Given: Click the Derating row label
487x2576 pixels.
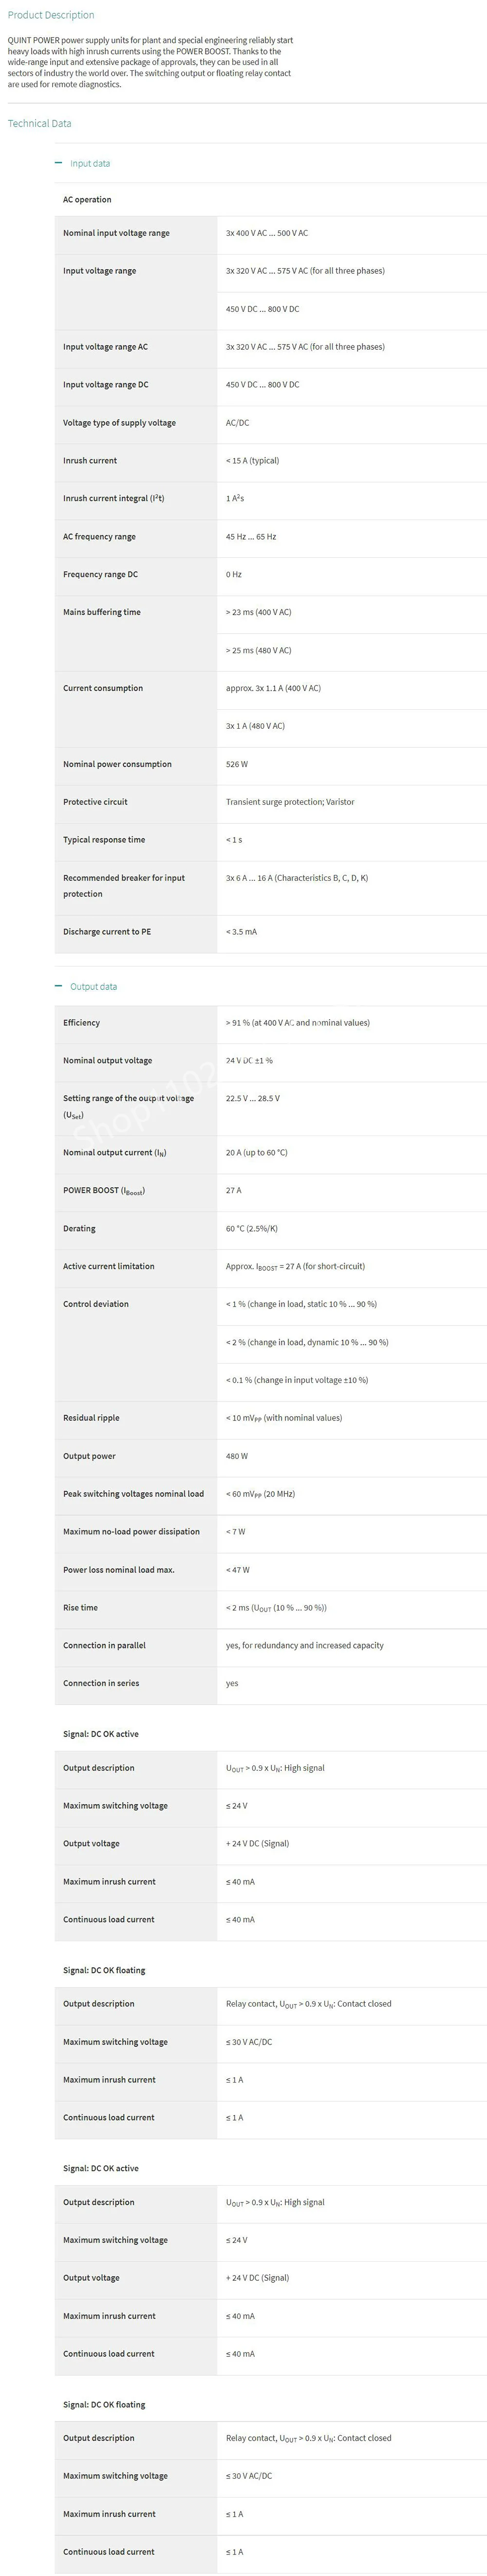Looking at the screenshot, I should (79, 1229).
